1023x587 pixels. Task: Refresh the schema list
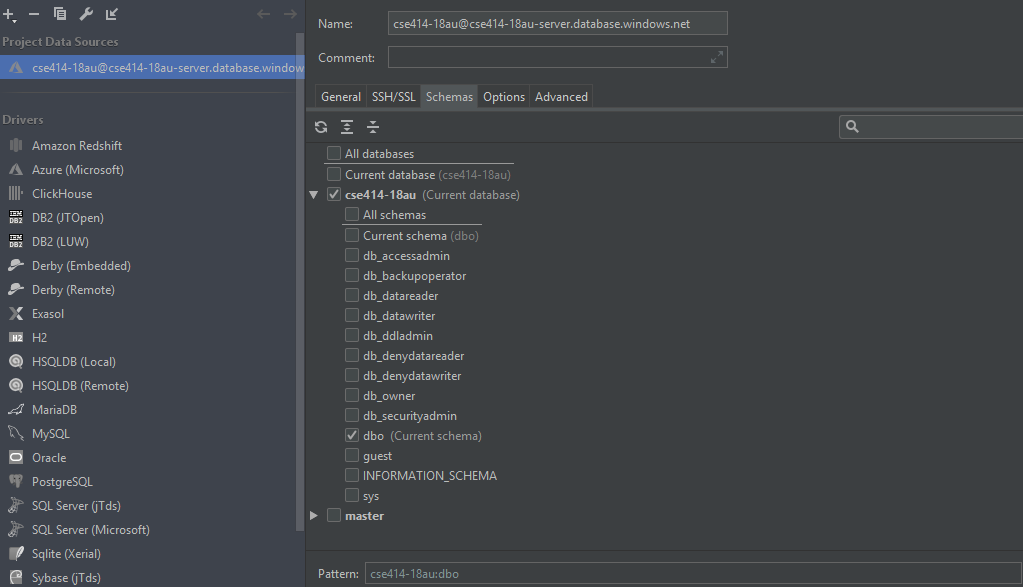[x=320, y=127]
